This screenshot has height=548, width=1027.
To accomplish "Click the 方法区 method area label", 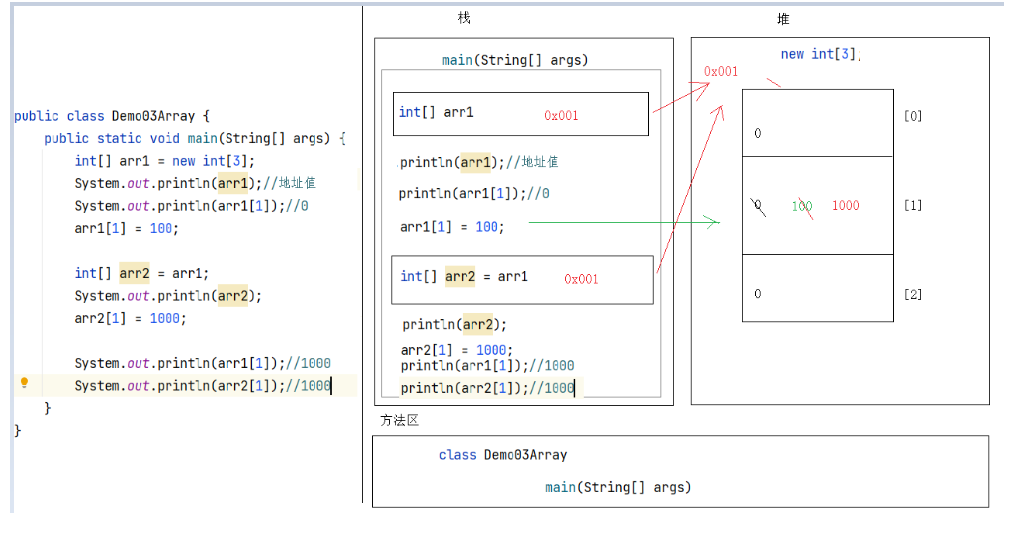I will click(x=399, y=420).
